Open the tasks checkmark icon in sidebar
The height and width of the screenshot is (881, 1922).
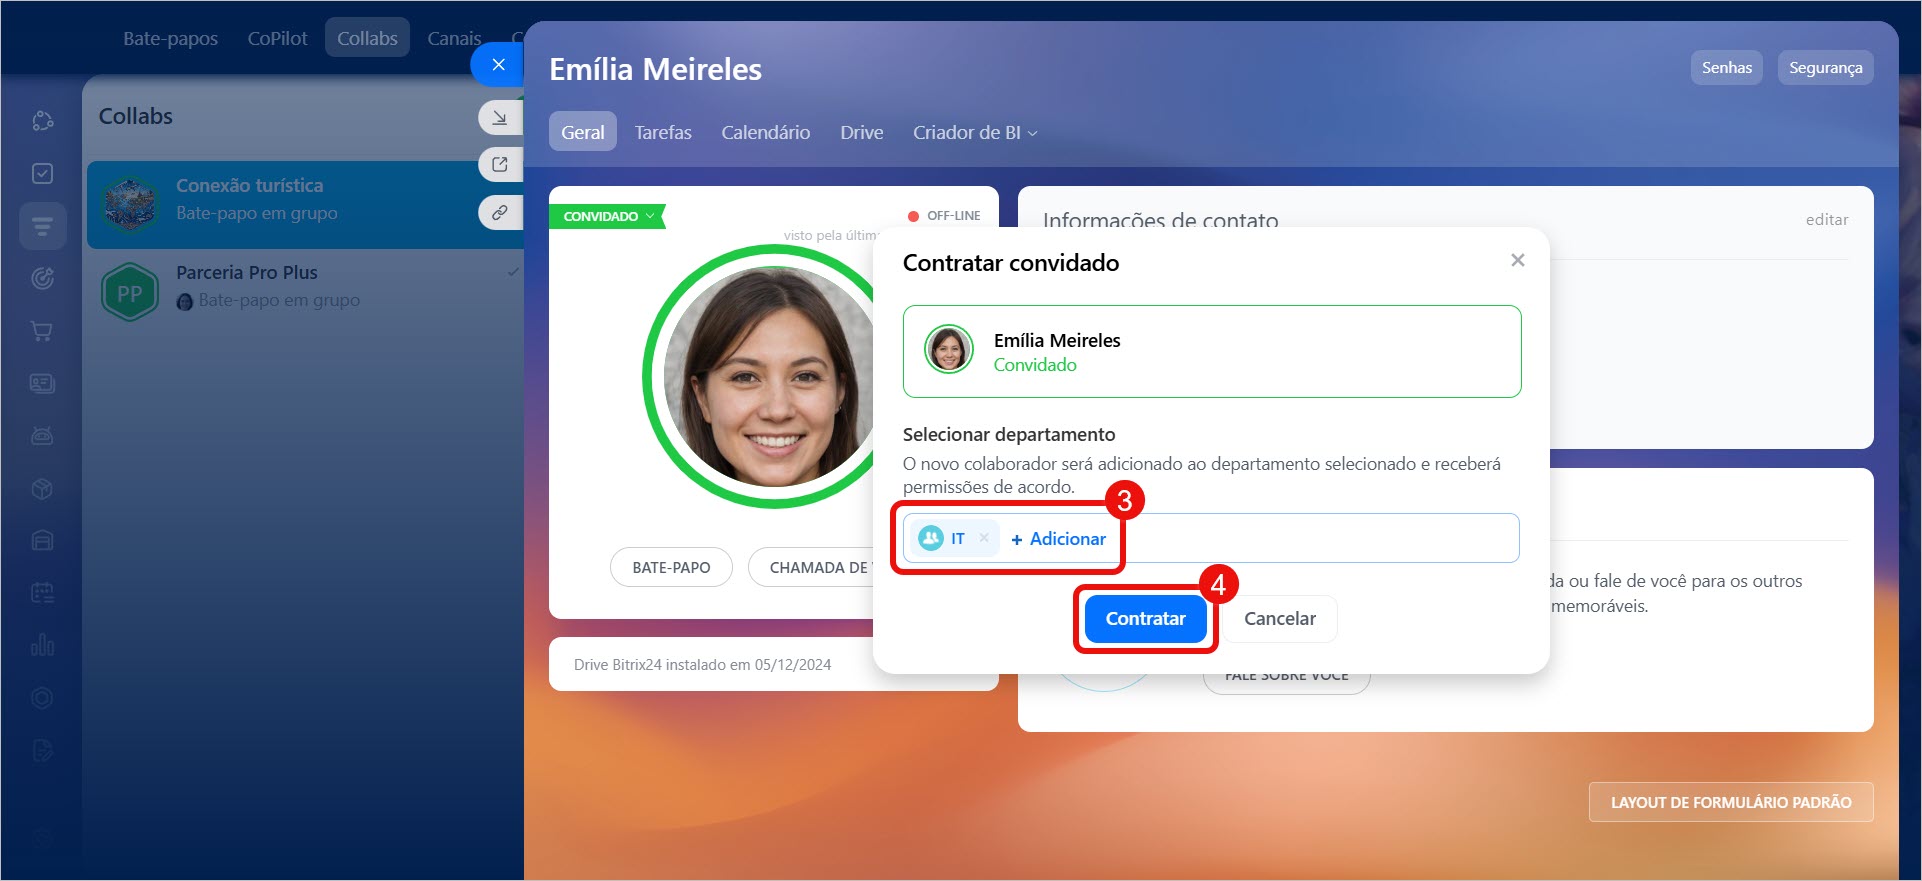coord(42,173)
